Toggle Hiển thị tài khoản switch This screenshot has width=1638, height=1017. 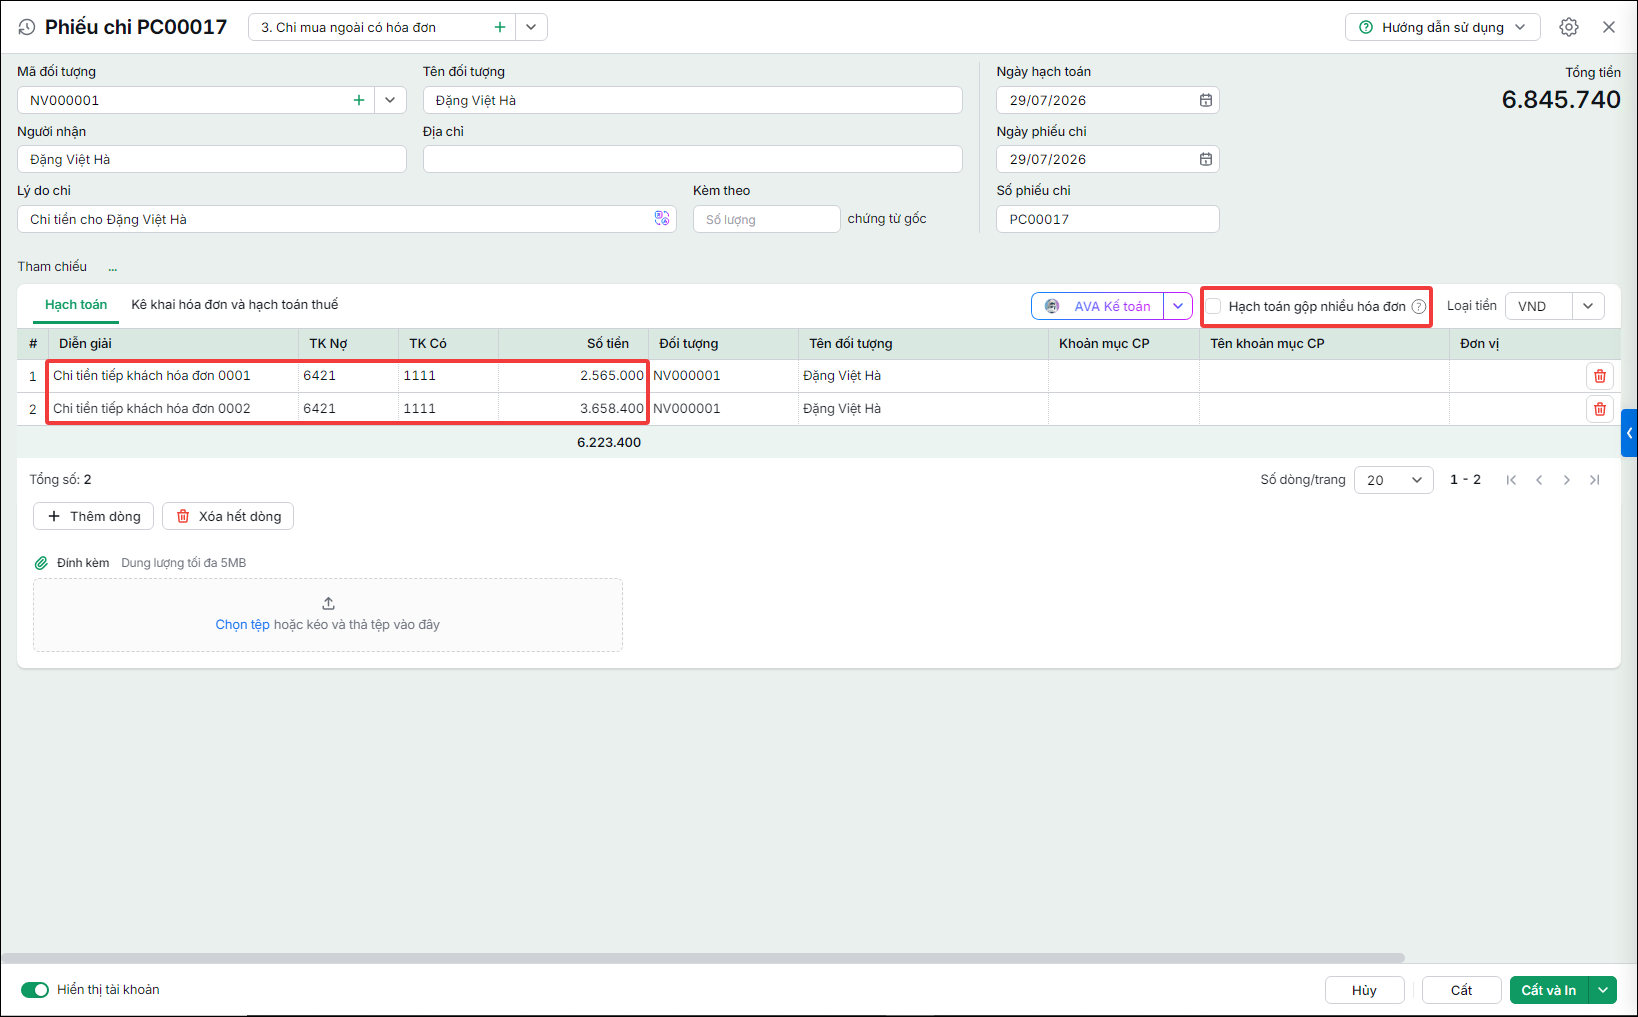click(x=35, y=990)
